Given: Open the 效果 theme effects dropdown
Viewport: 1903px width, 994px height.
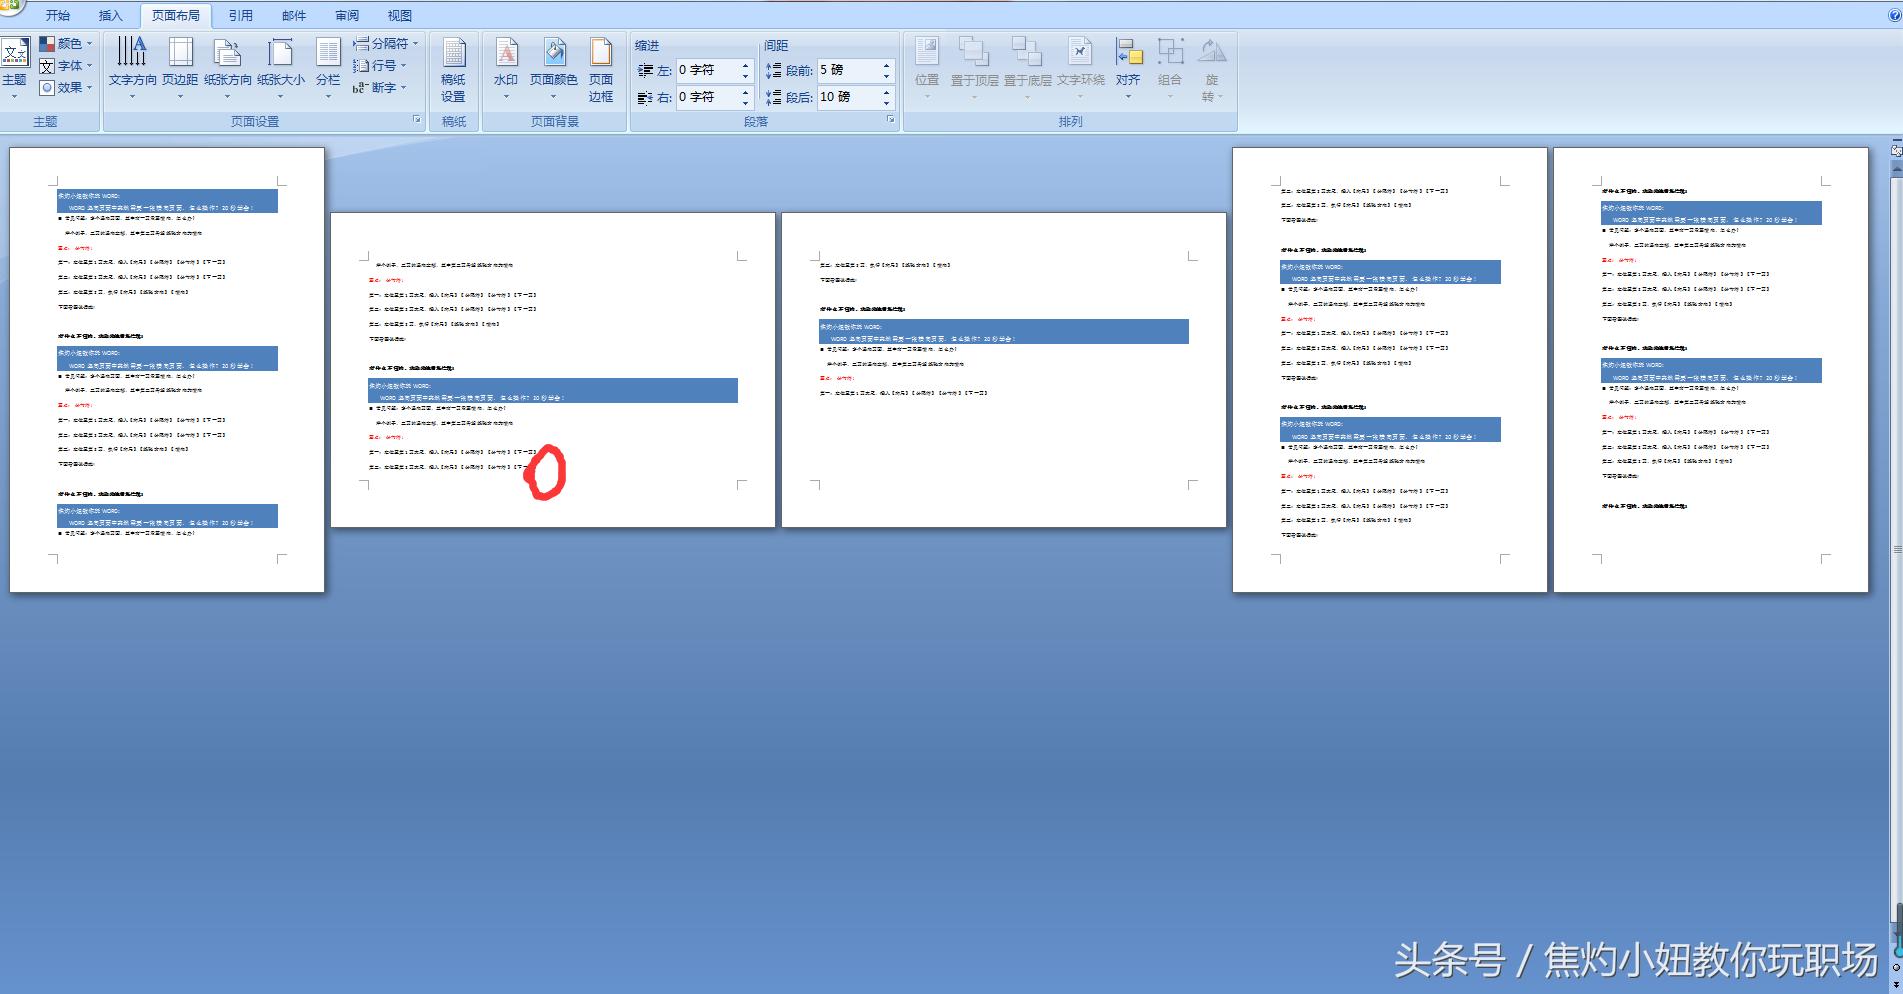Looking at the screenshot, I should pos(66,88).
